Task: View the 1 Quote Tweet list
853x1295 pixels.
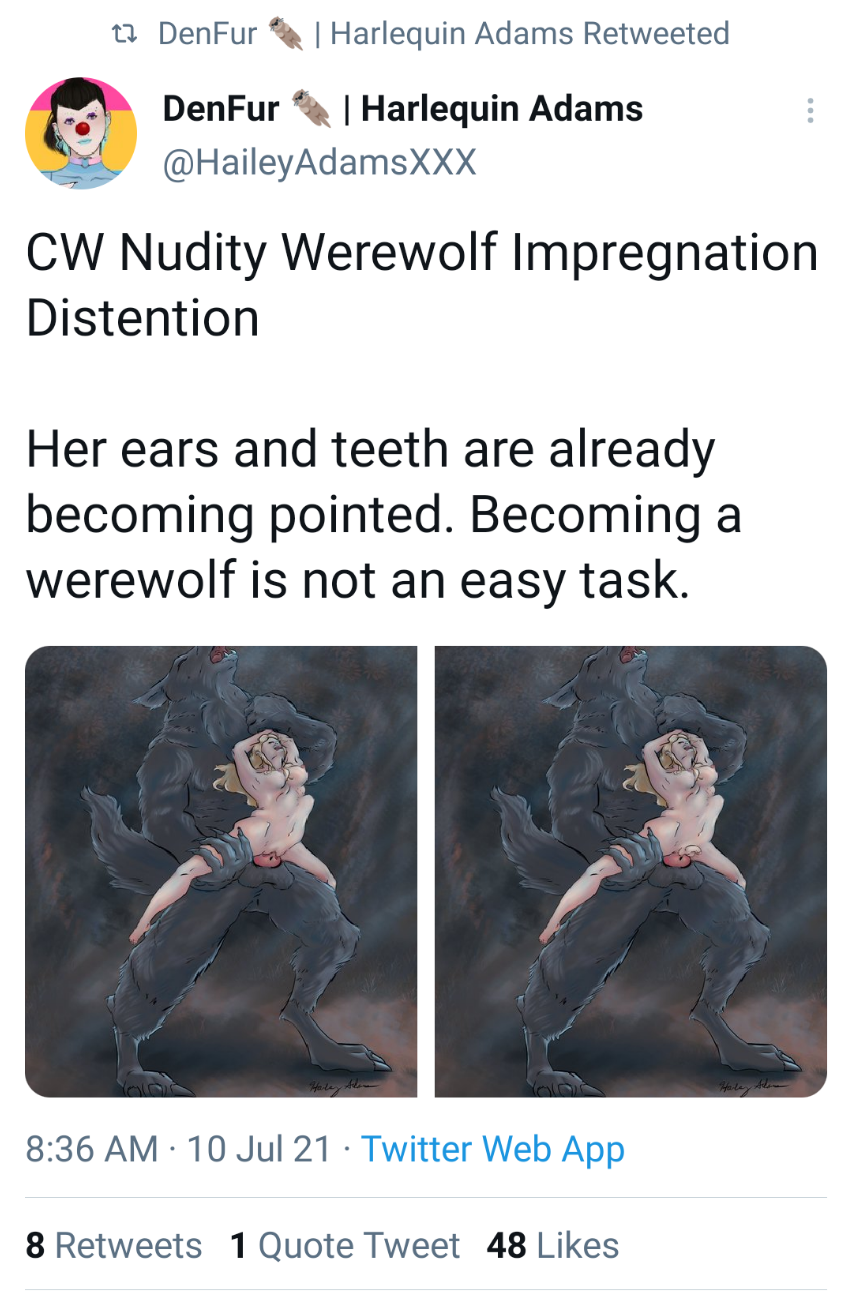Action: 345,1246
